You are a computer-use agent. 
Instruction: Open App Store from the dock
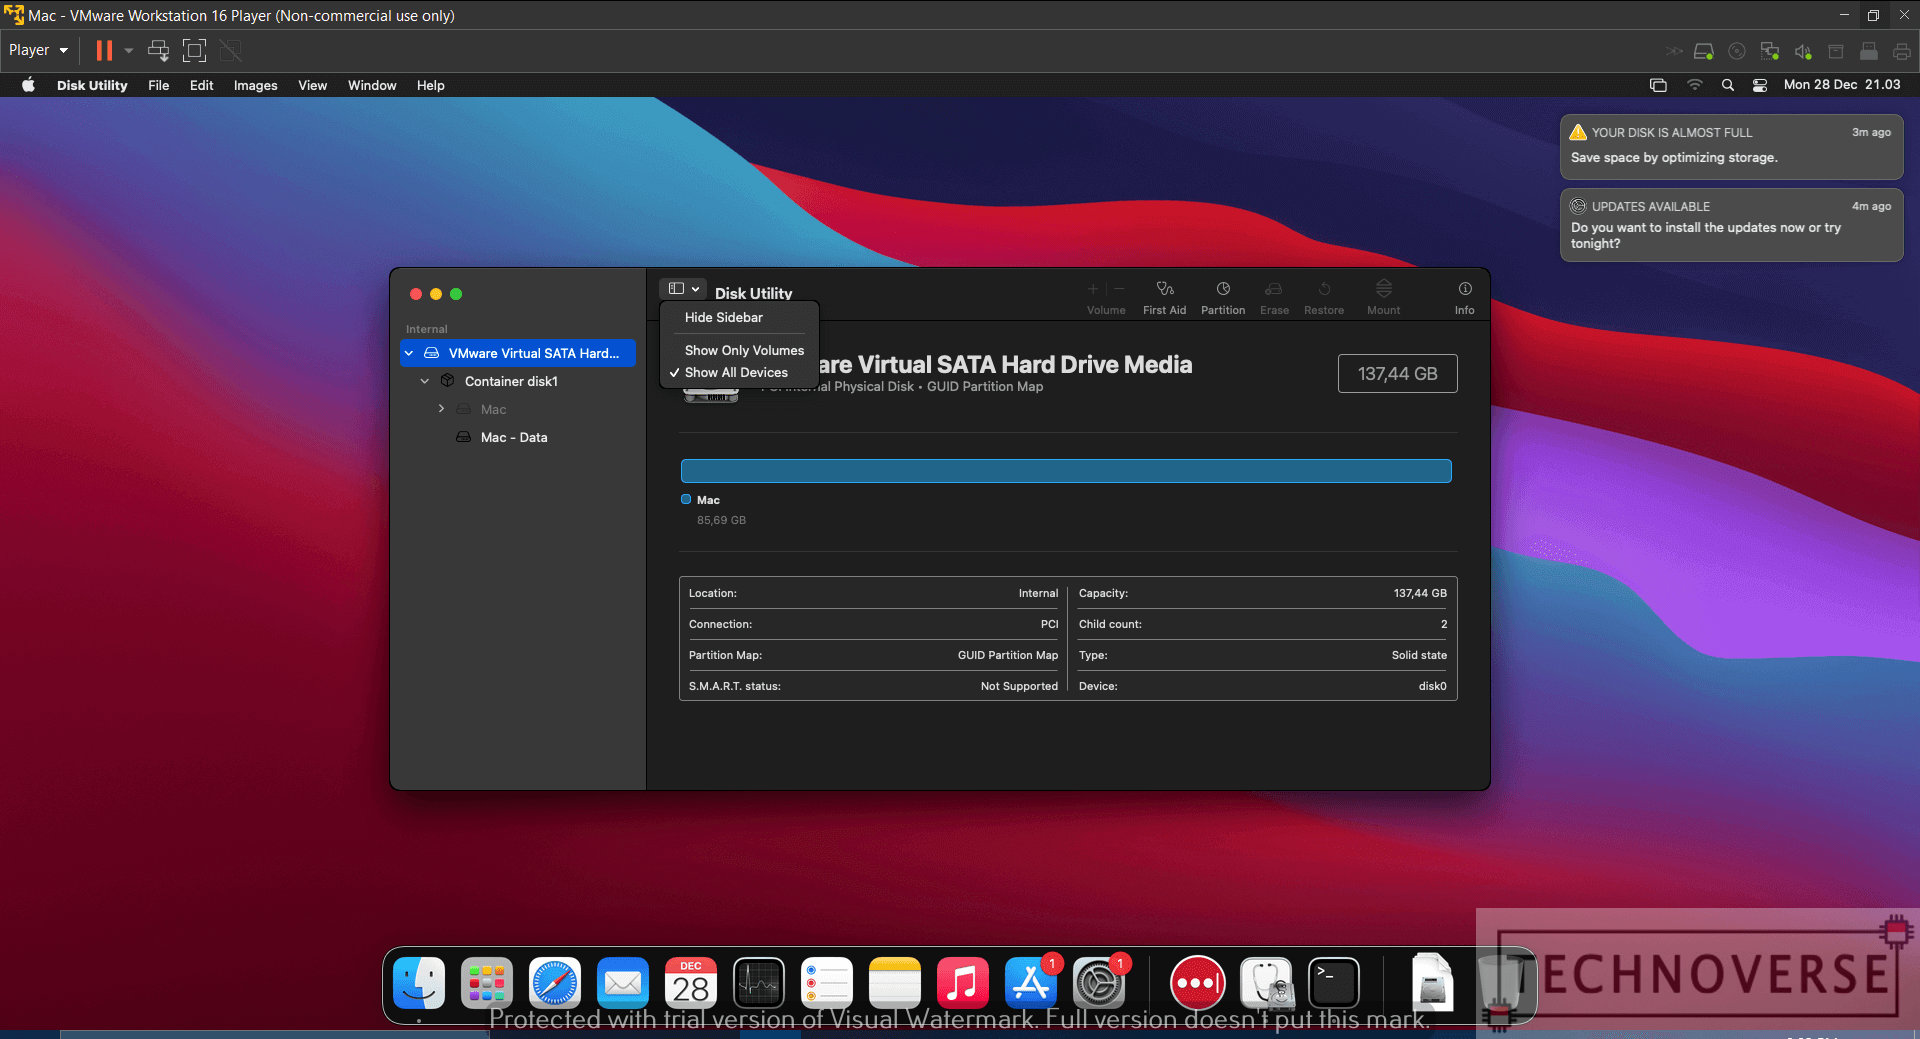pyautogui.click(x=1031, y=983)
